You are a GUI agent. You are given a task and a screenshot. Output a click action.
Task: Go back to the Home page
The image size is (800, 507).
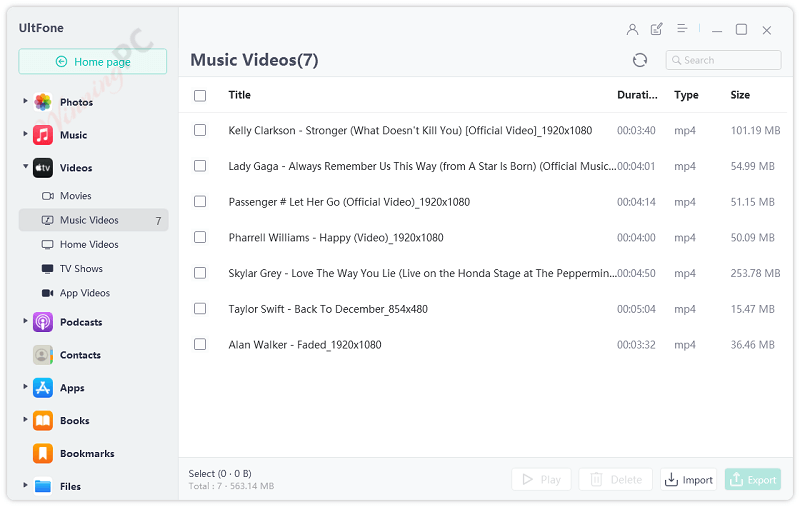93,62
